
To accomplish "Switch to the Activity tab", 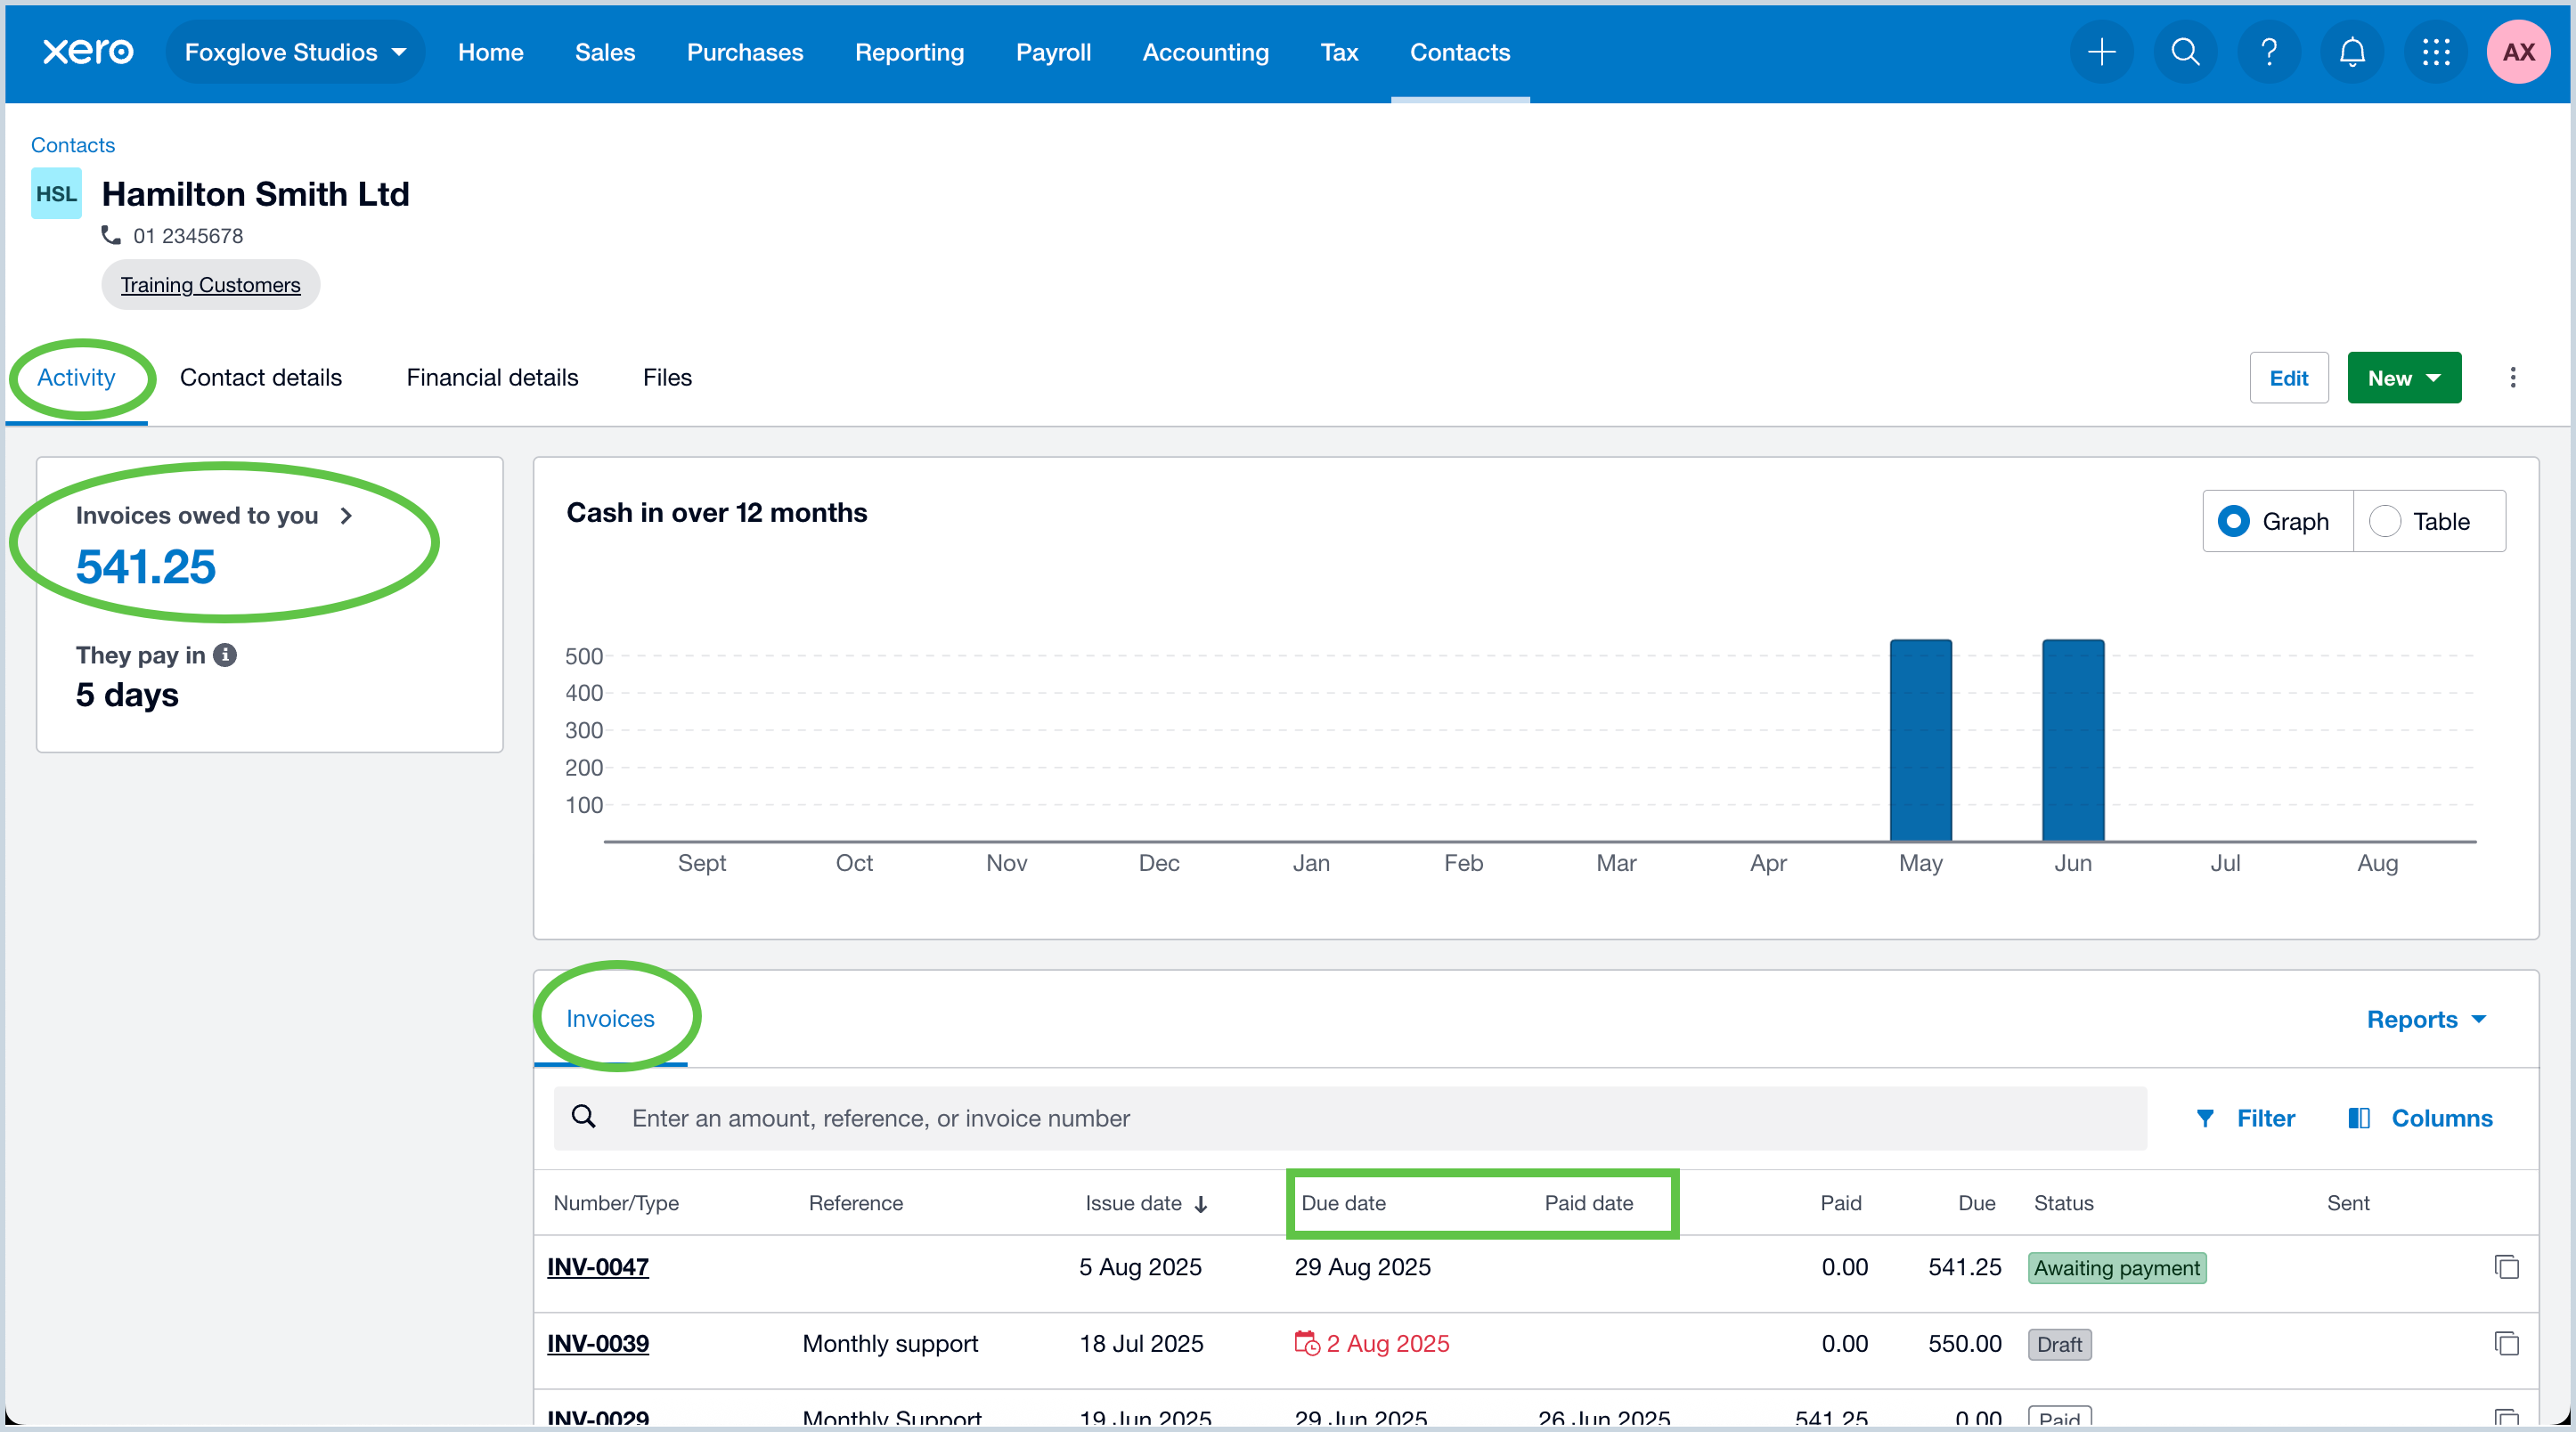I will [x=76, y=378].
